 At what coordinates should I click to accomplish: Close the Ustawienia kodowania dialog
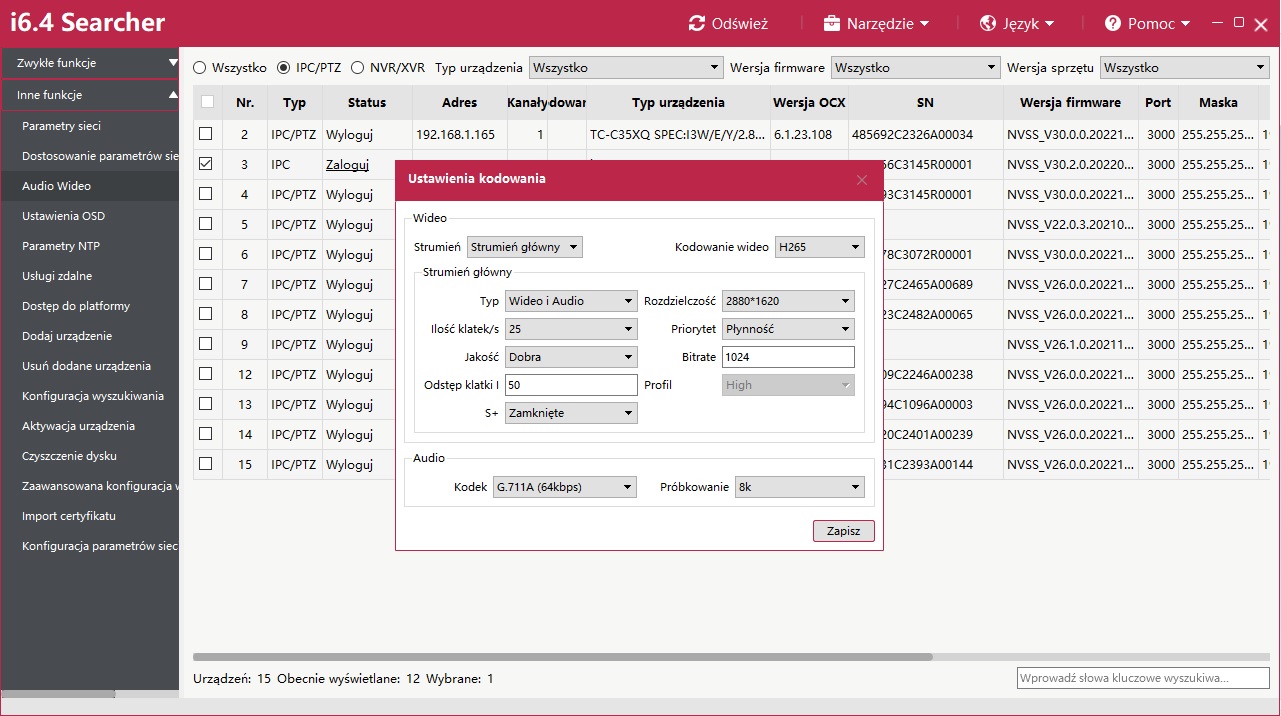click(x=862, y=180)
